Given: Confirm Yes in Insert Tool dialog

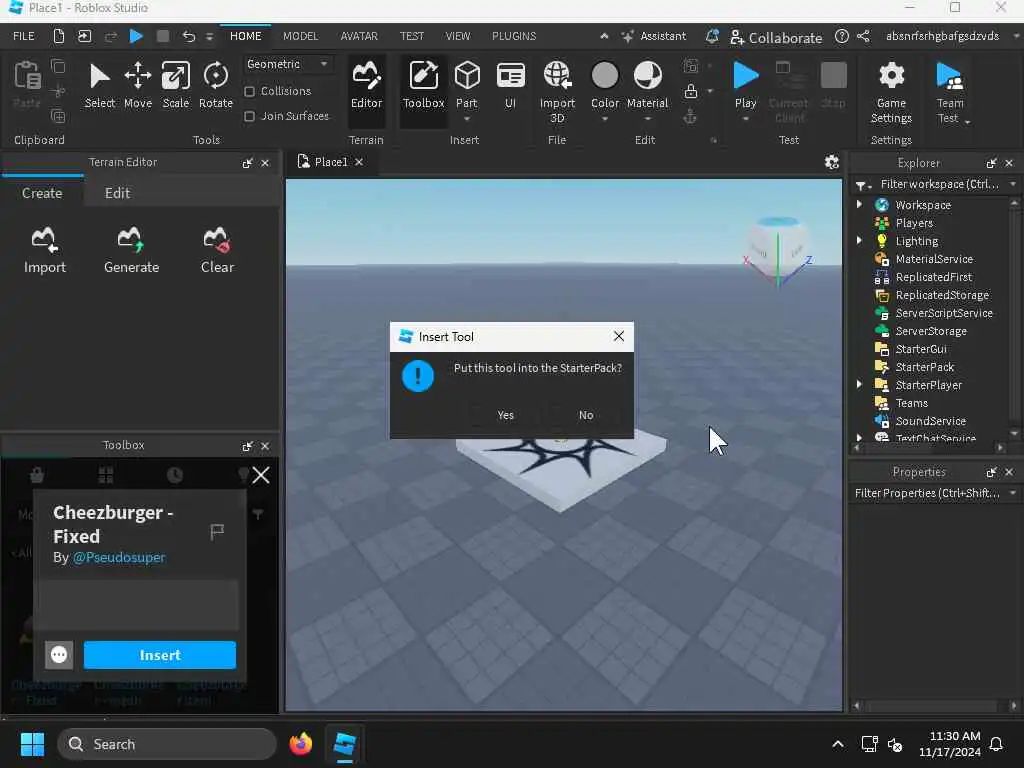Looking at the screenshot, I should tap(505, 415).
